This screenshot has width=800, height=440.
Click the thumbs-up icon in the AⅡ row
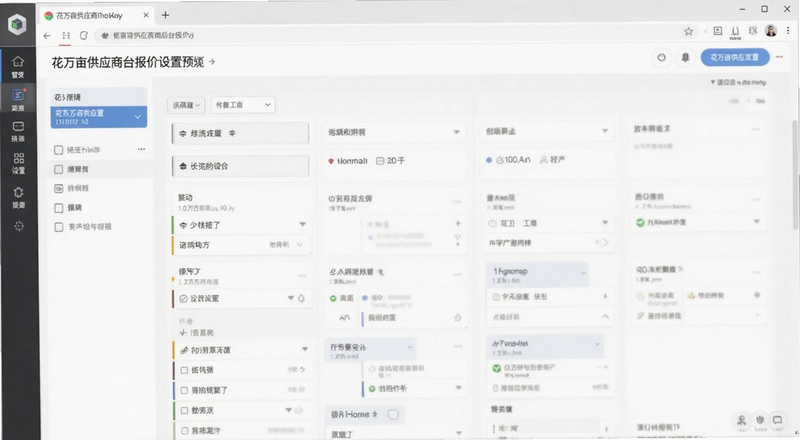458,317
